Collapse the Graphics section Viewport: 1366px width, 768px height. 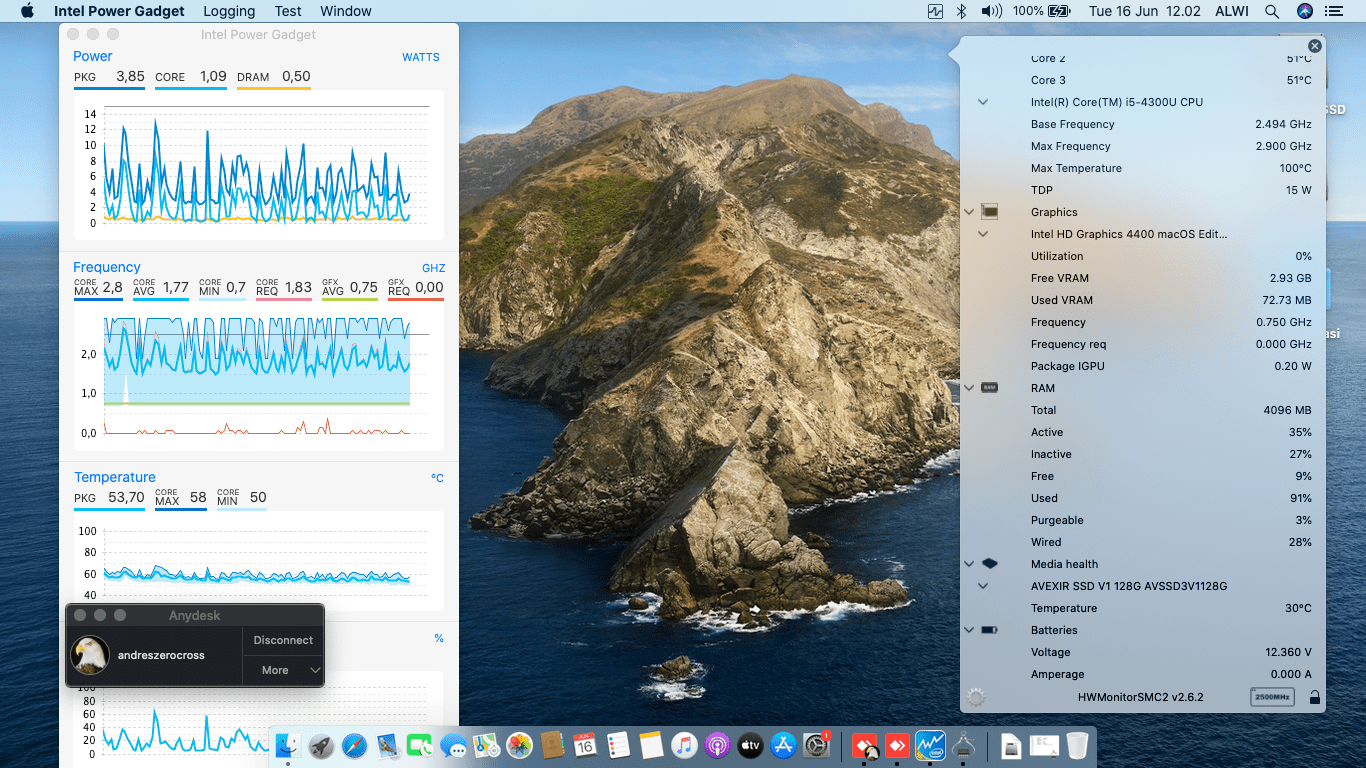click(x=968, y=212)
